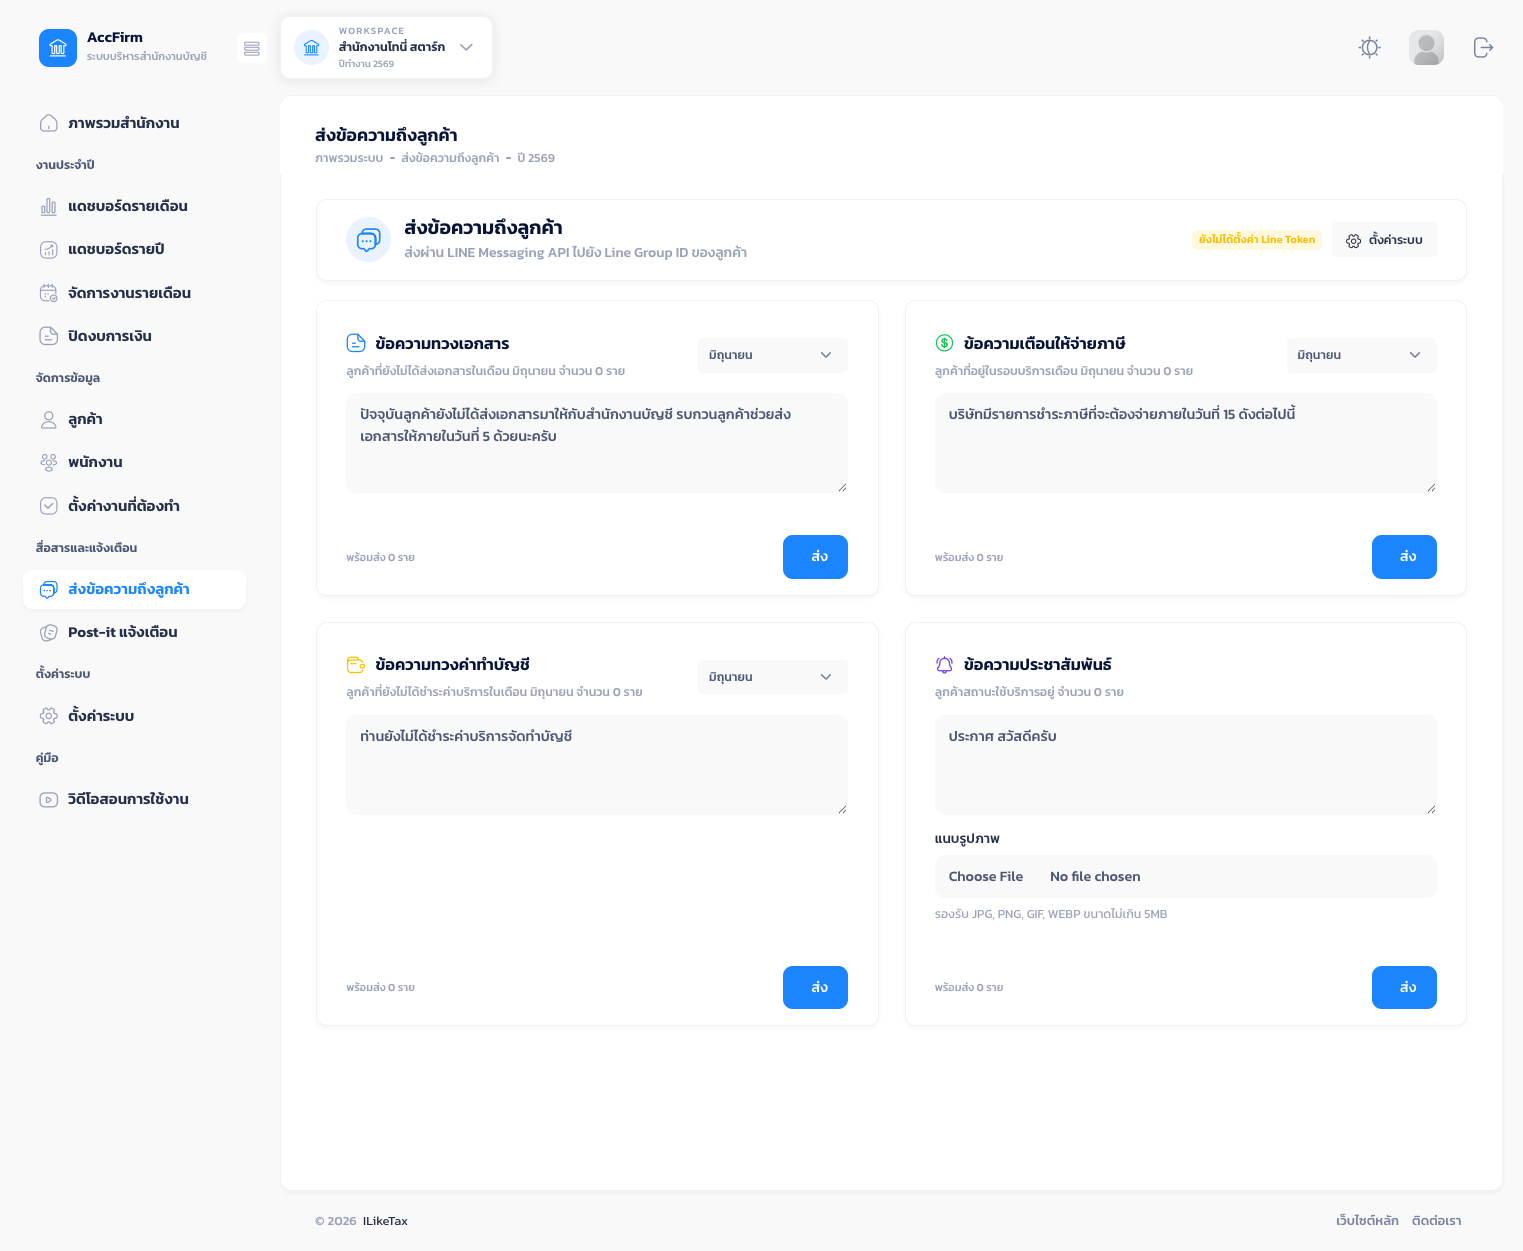Viewport: 1523px width, 1251px height.
Task: Click the home icon for ภาพรวมสำนักงาน
Action: [x=48, y=123]
